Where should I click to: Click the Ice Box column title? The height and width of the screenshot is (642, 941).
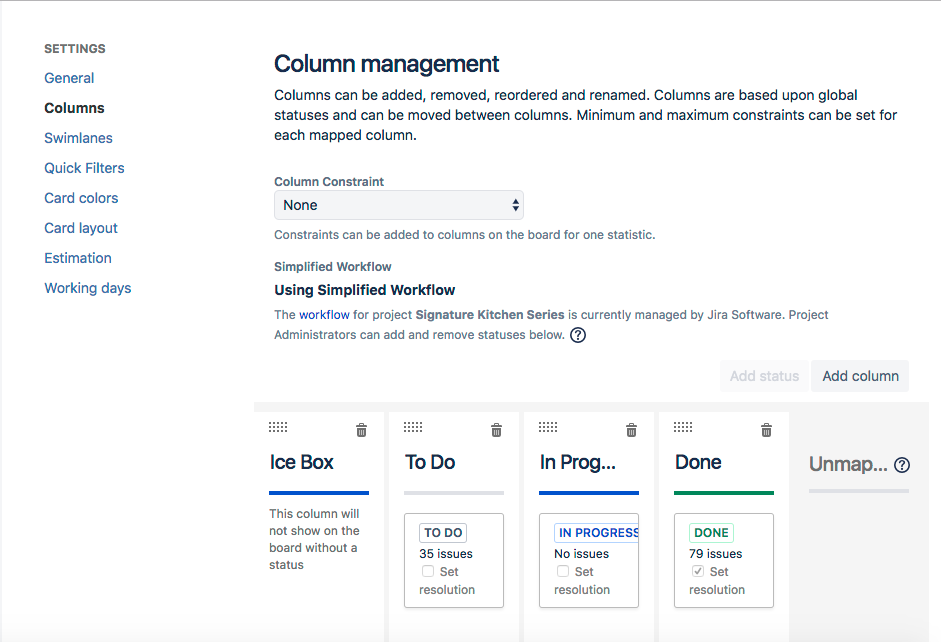pos(302,462)
